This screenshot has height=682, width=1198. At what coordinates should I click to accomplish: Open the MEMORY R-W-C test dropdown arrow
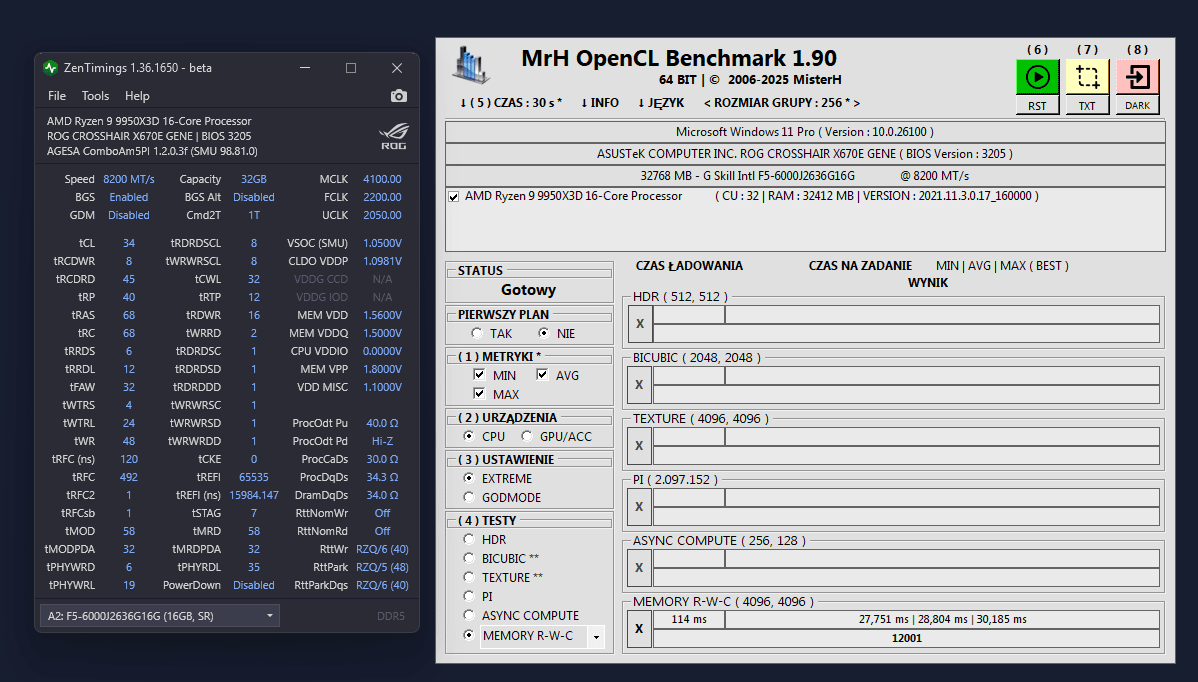pos(596,636)
